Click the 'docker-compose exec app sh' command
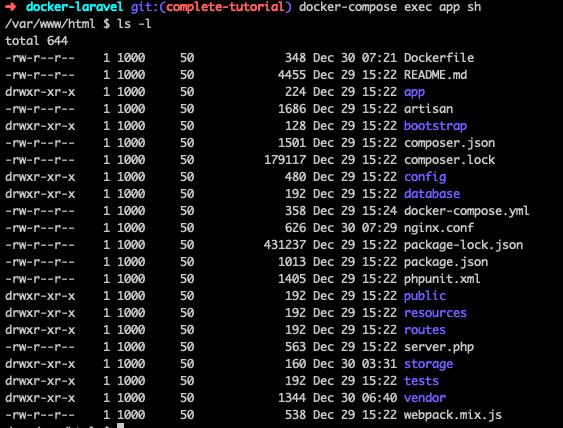 point(390,7)
